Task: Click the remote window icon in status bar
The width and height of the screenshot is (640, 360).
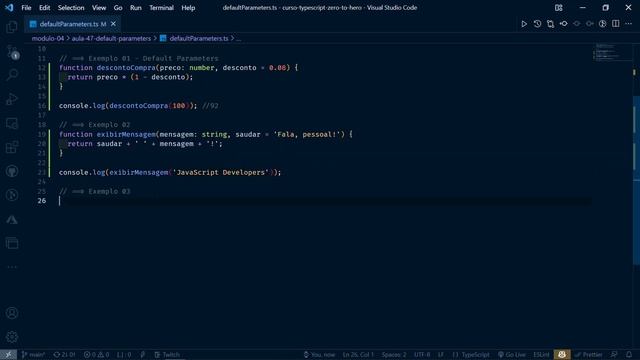Action: 8,355
